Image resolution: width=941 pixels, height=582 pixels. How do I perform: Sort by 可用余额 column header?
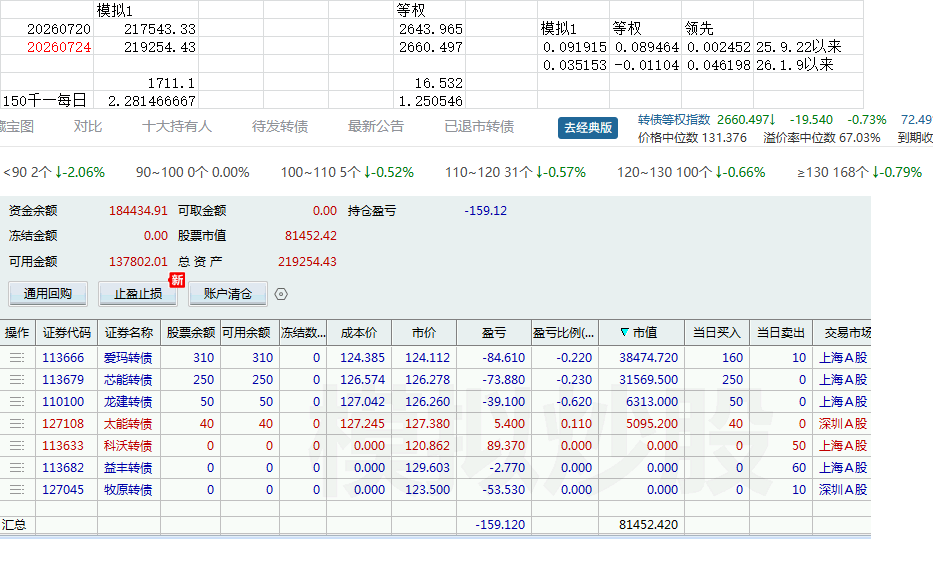point(250,332)
